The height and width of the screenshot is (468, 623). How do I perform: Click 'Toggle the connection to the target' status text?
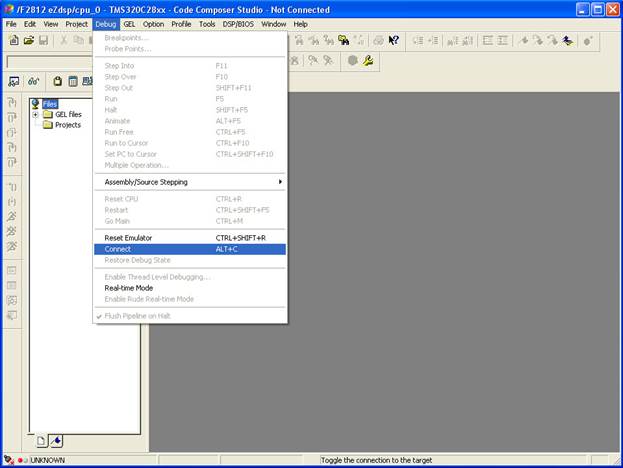pyautogui.click(x=376, y=460)
